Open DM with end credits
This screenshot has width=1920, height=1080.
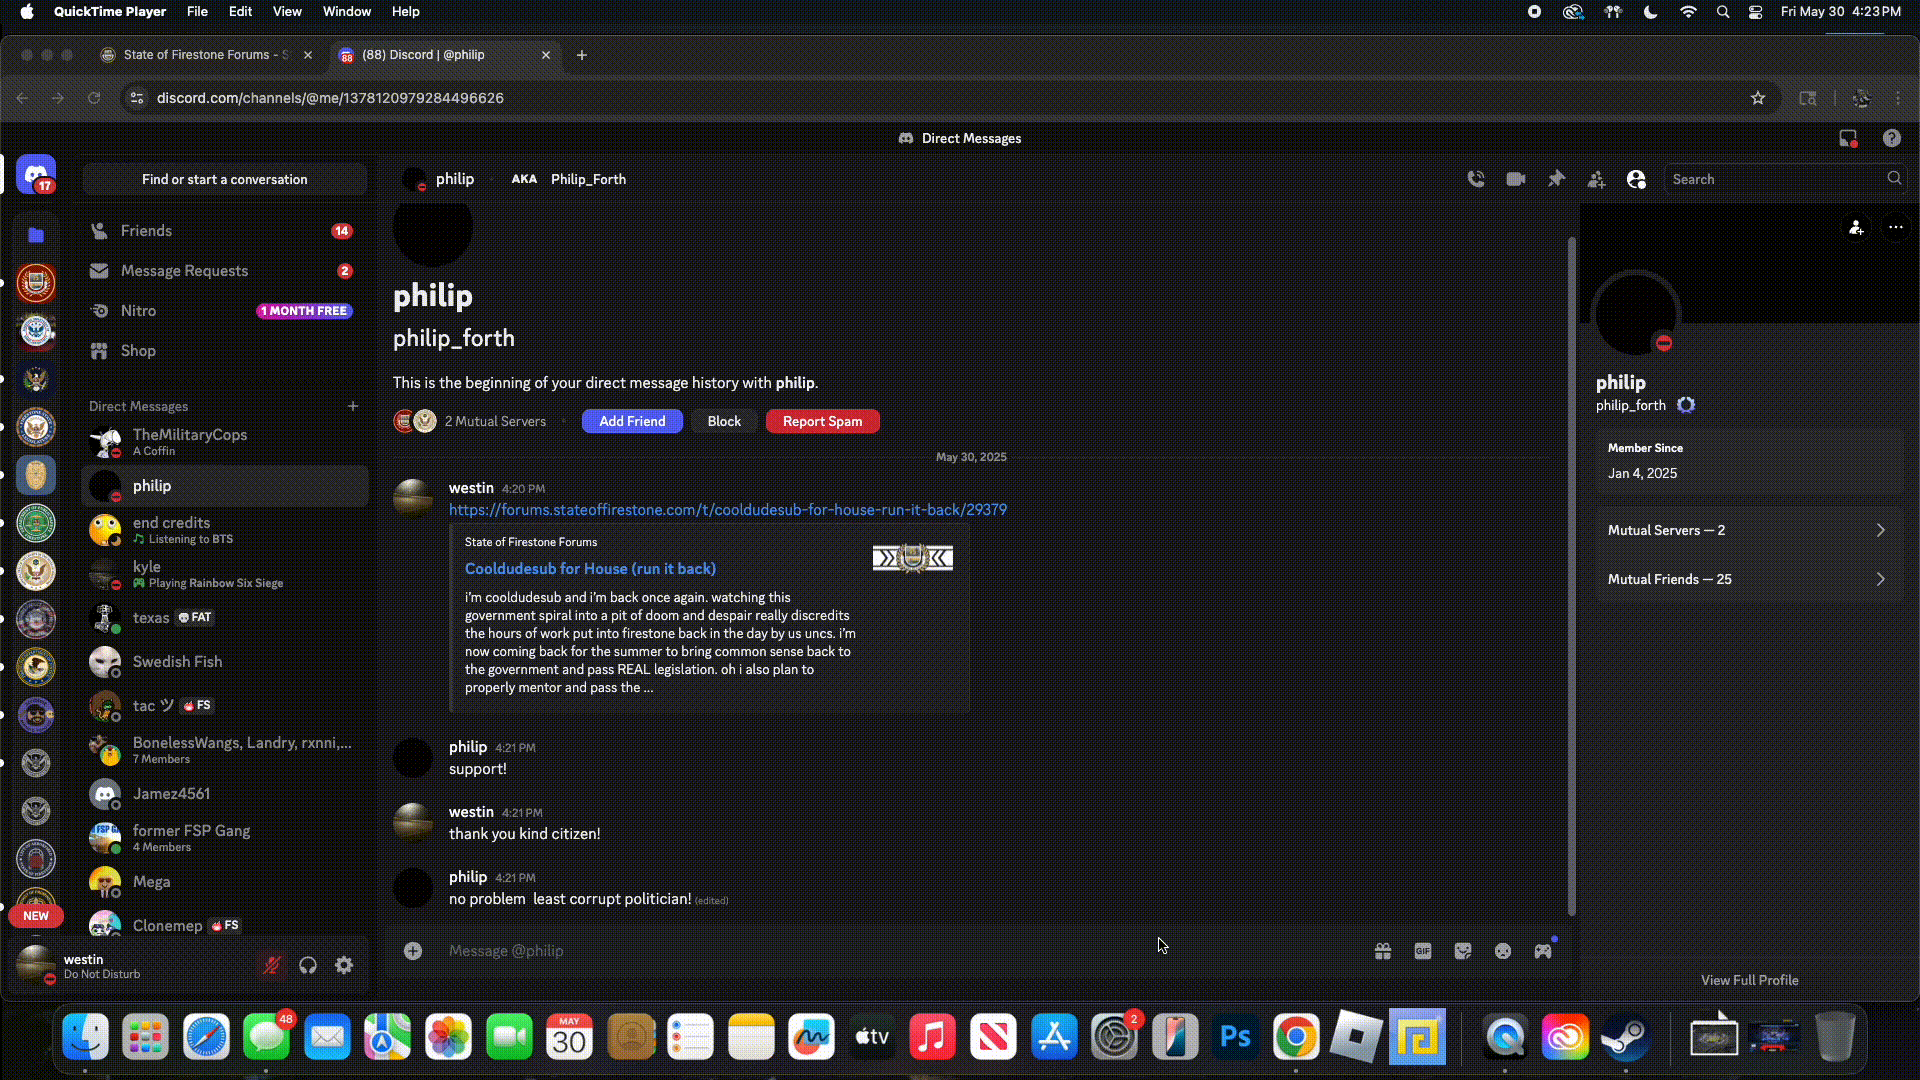pyautogui.click(x=224, y=530)
